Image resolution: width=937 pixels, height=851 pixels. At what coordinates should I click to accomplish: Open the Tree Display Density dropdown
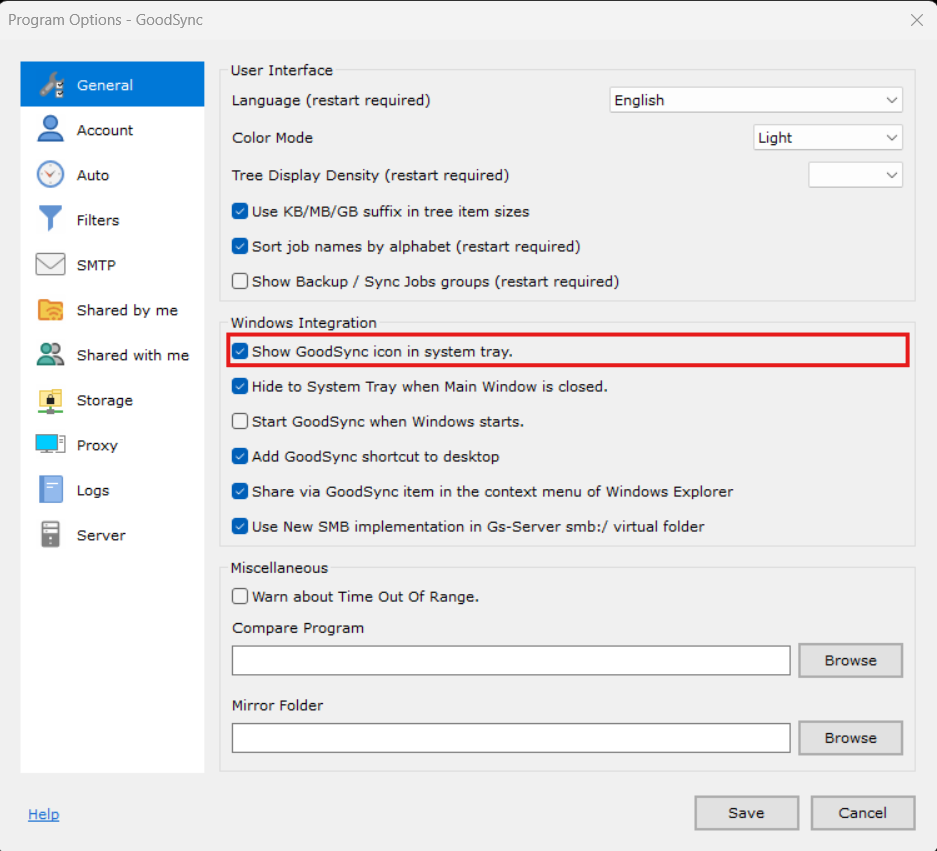tap(855, 175)
